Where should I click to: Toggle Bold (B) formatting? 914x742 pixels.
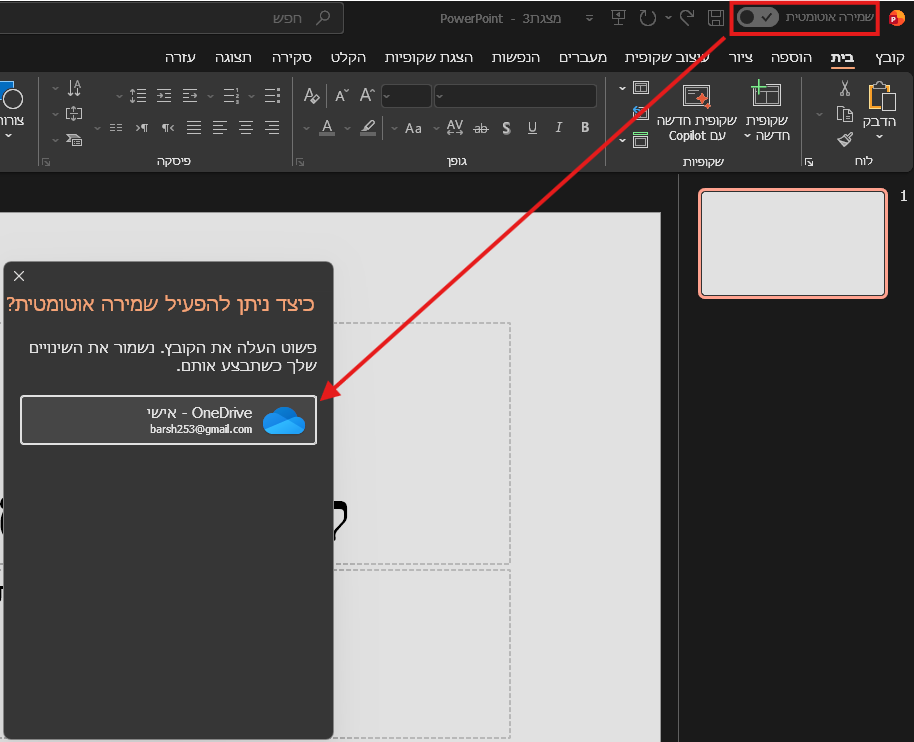(x=585, y=128)
